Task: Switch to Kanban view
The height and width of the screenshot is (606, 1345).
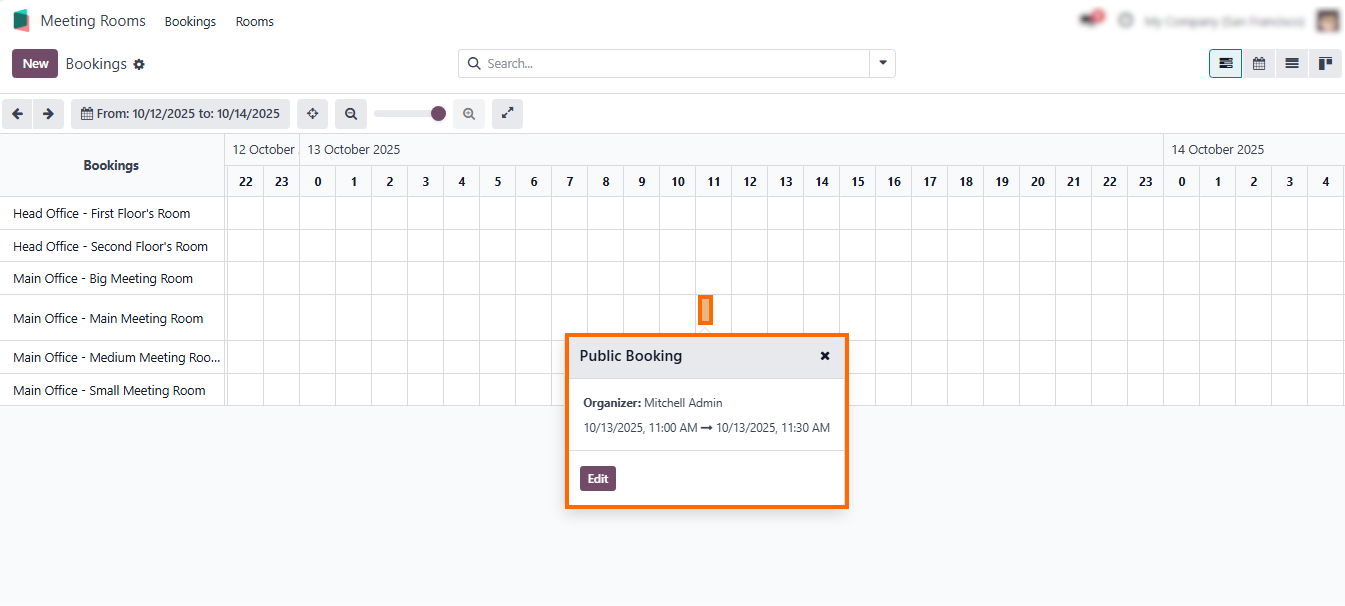Action: 1325,64
